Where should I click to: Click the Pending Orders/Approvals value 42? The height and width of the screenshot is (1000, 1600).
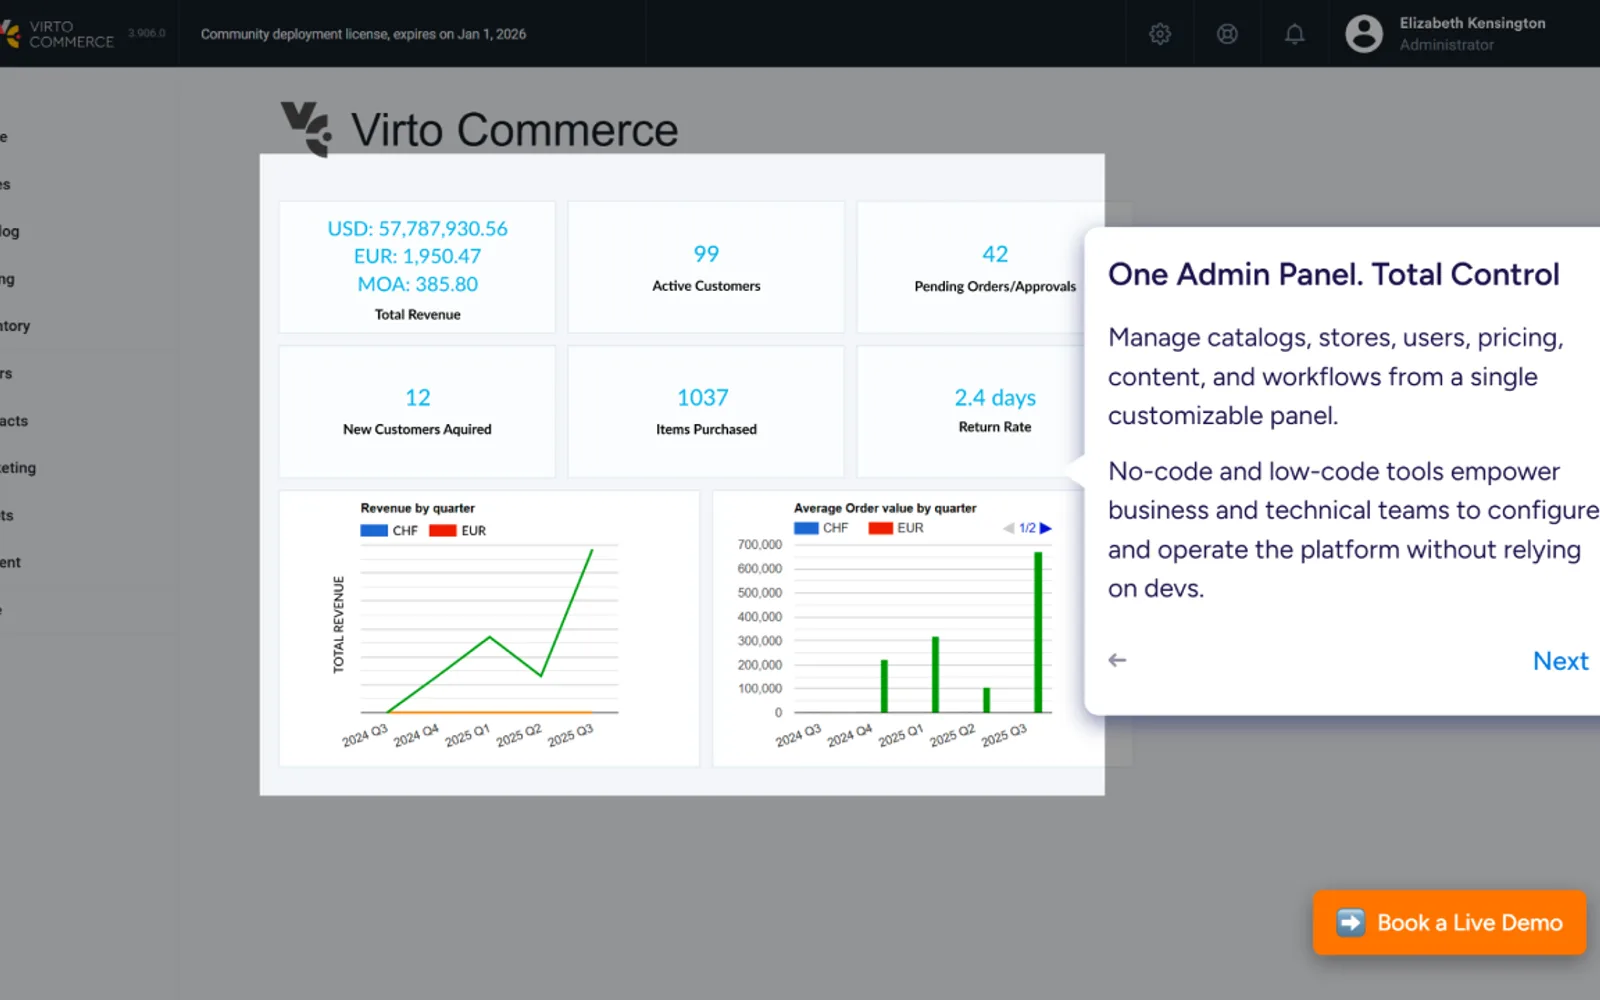995,254
